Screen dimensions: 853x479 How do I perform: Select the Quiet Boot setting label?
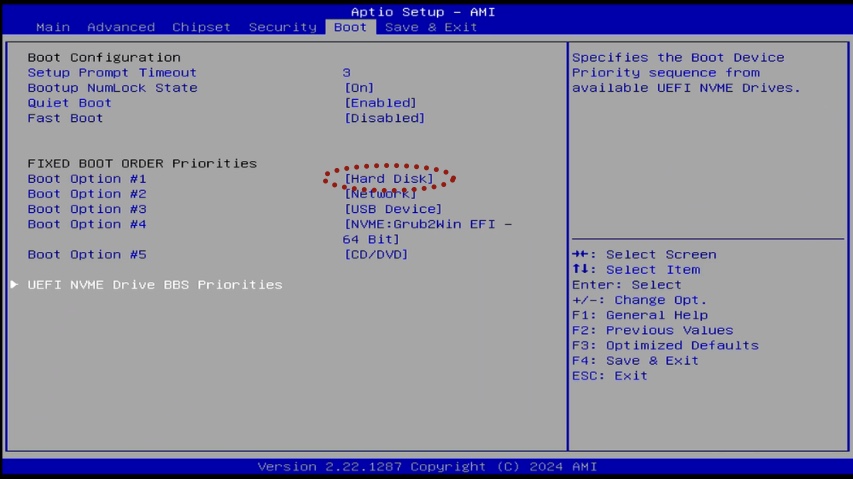(69, 103)
